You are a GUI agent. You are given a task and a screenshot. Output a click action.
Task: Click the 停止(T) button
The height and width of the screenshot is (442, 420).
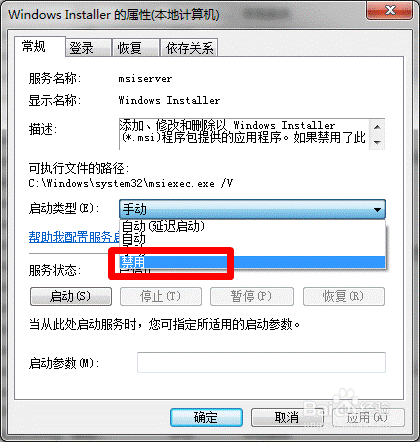click(161, 296)
